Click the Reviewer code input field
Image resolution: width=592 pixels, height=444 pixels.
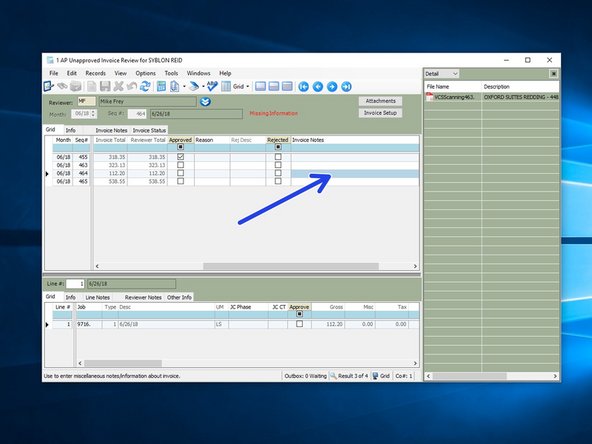point(86,102)
